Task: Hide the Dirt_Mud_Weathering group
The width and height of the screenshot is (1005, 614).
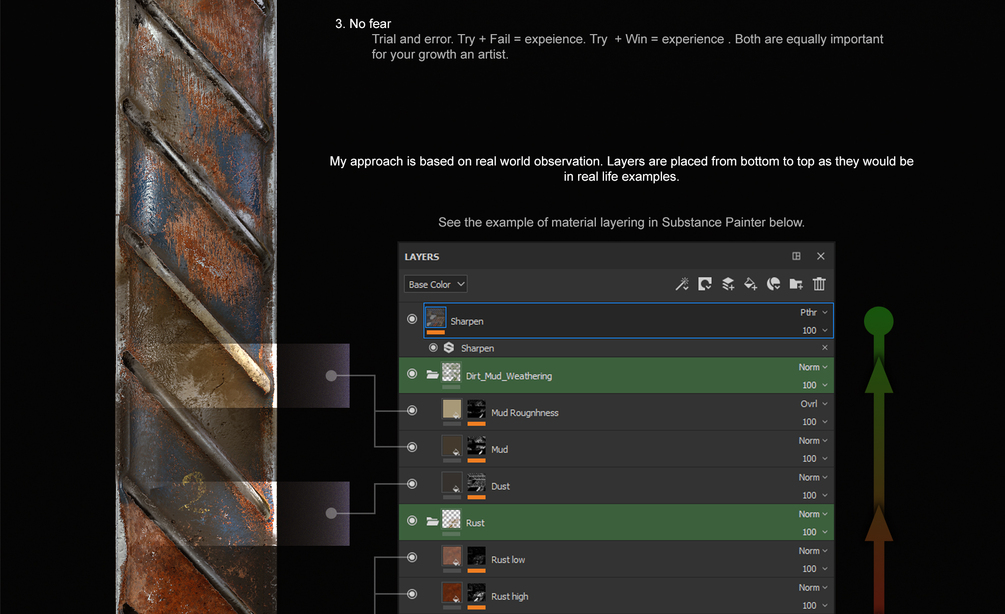Action: click(x=412, y=374)
